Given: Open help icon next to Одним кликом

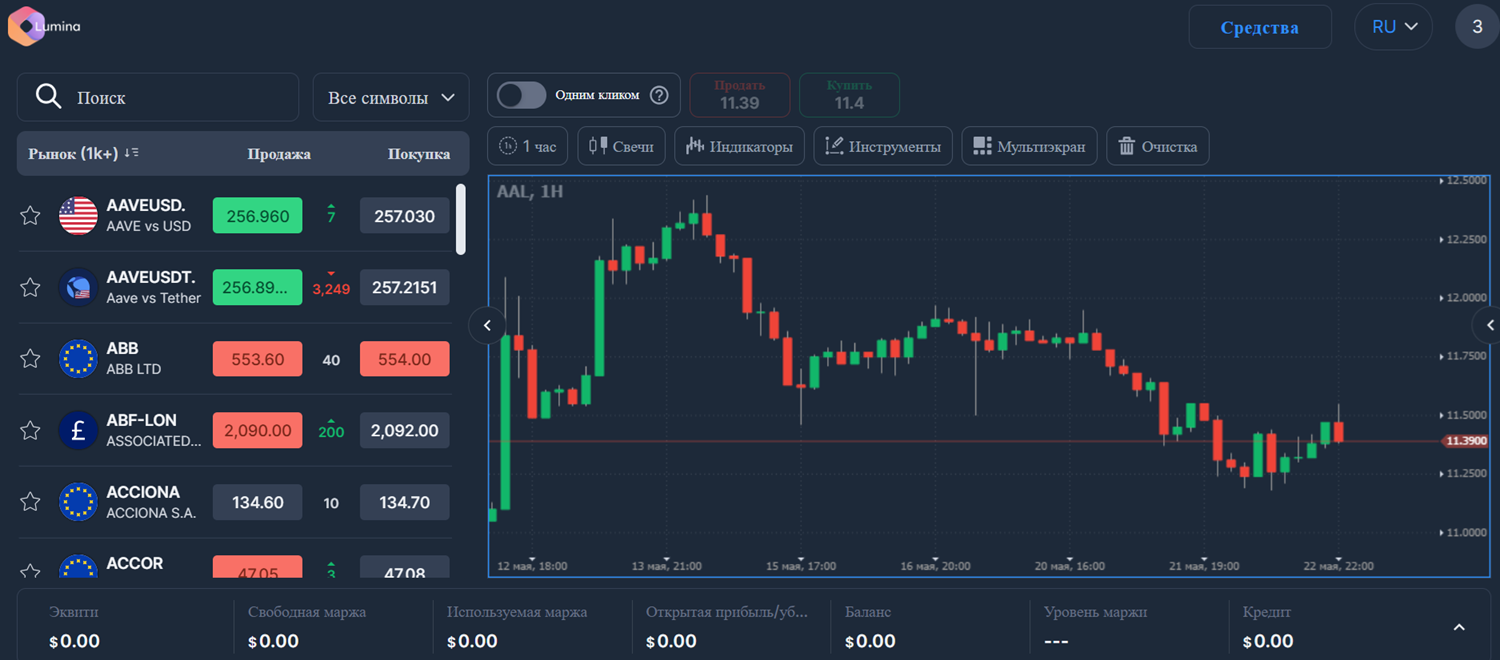Looking at the screenshot, I should click(x=659, y=95).
